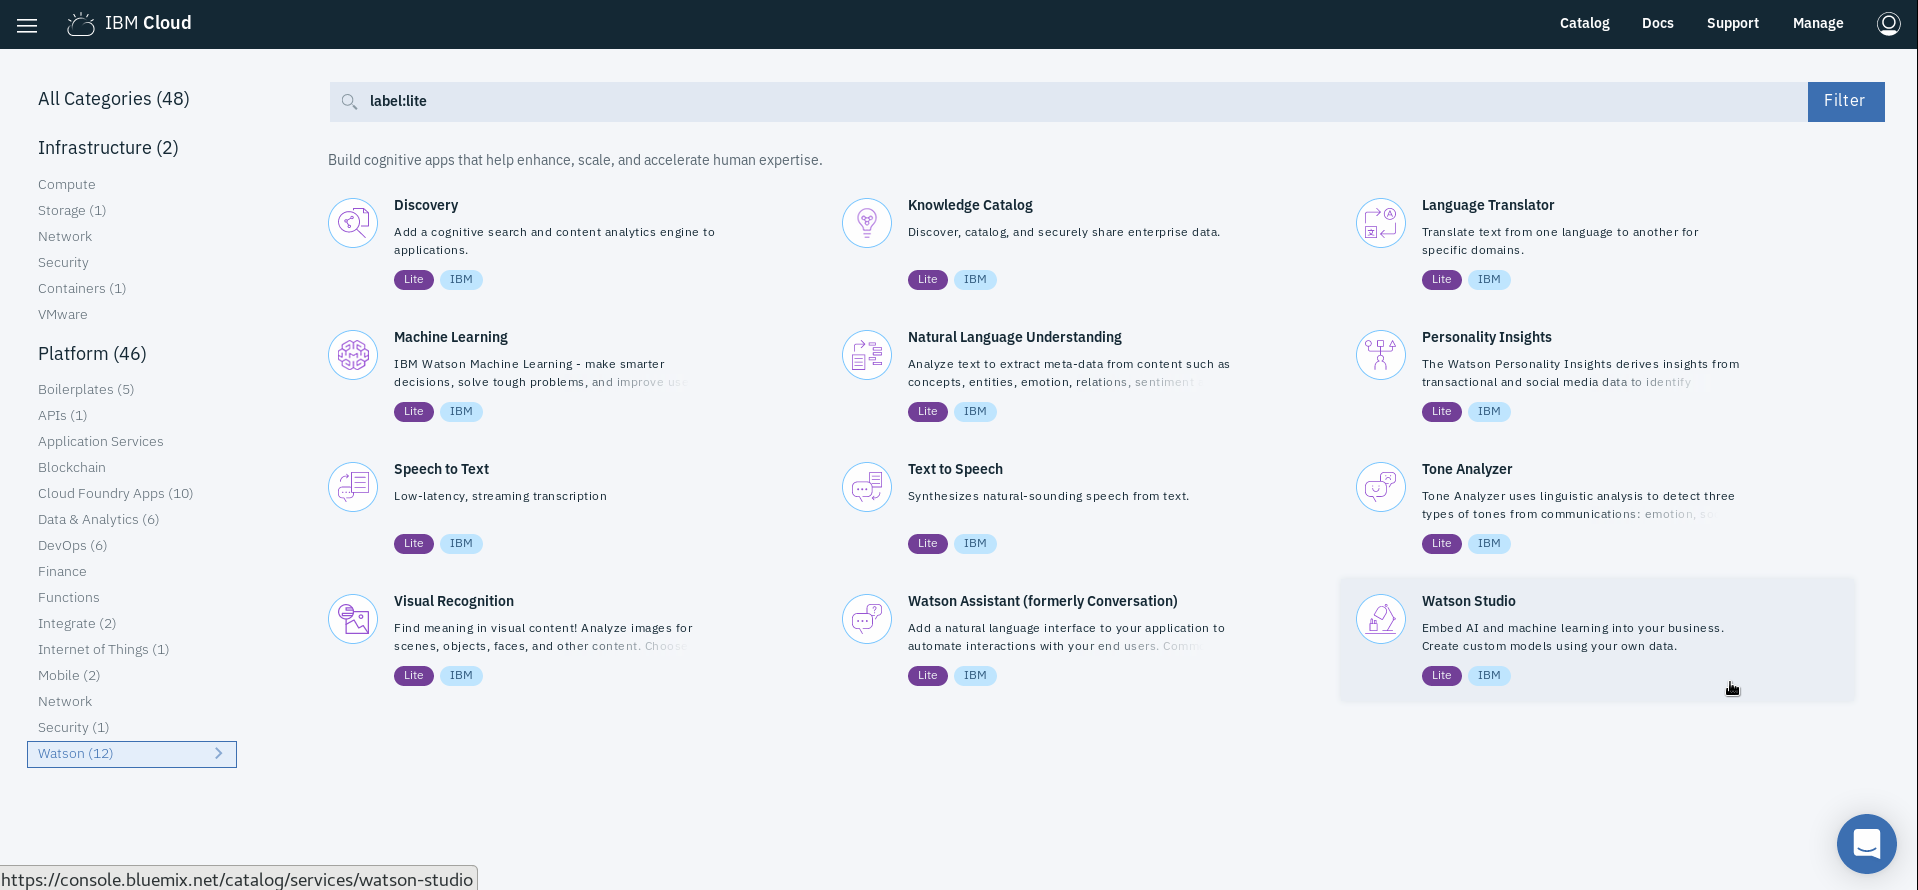Viewport: 1918px width, 890px height.
Task: Open the Machine Learning service icon
Action: point(353,355)
